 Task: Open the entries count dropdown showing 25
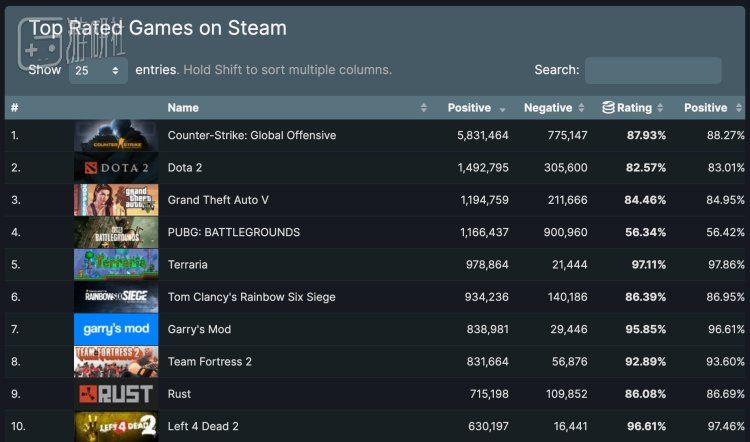click(98, 70)
